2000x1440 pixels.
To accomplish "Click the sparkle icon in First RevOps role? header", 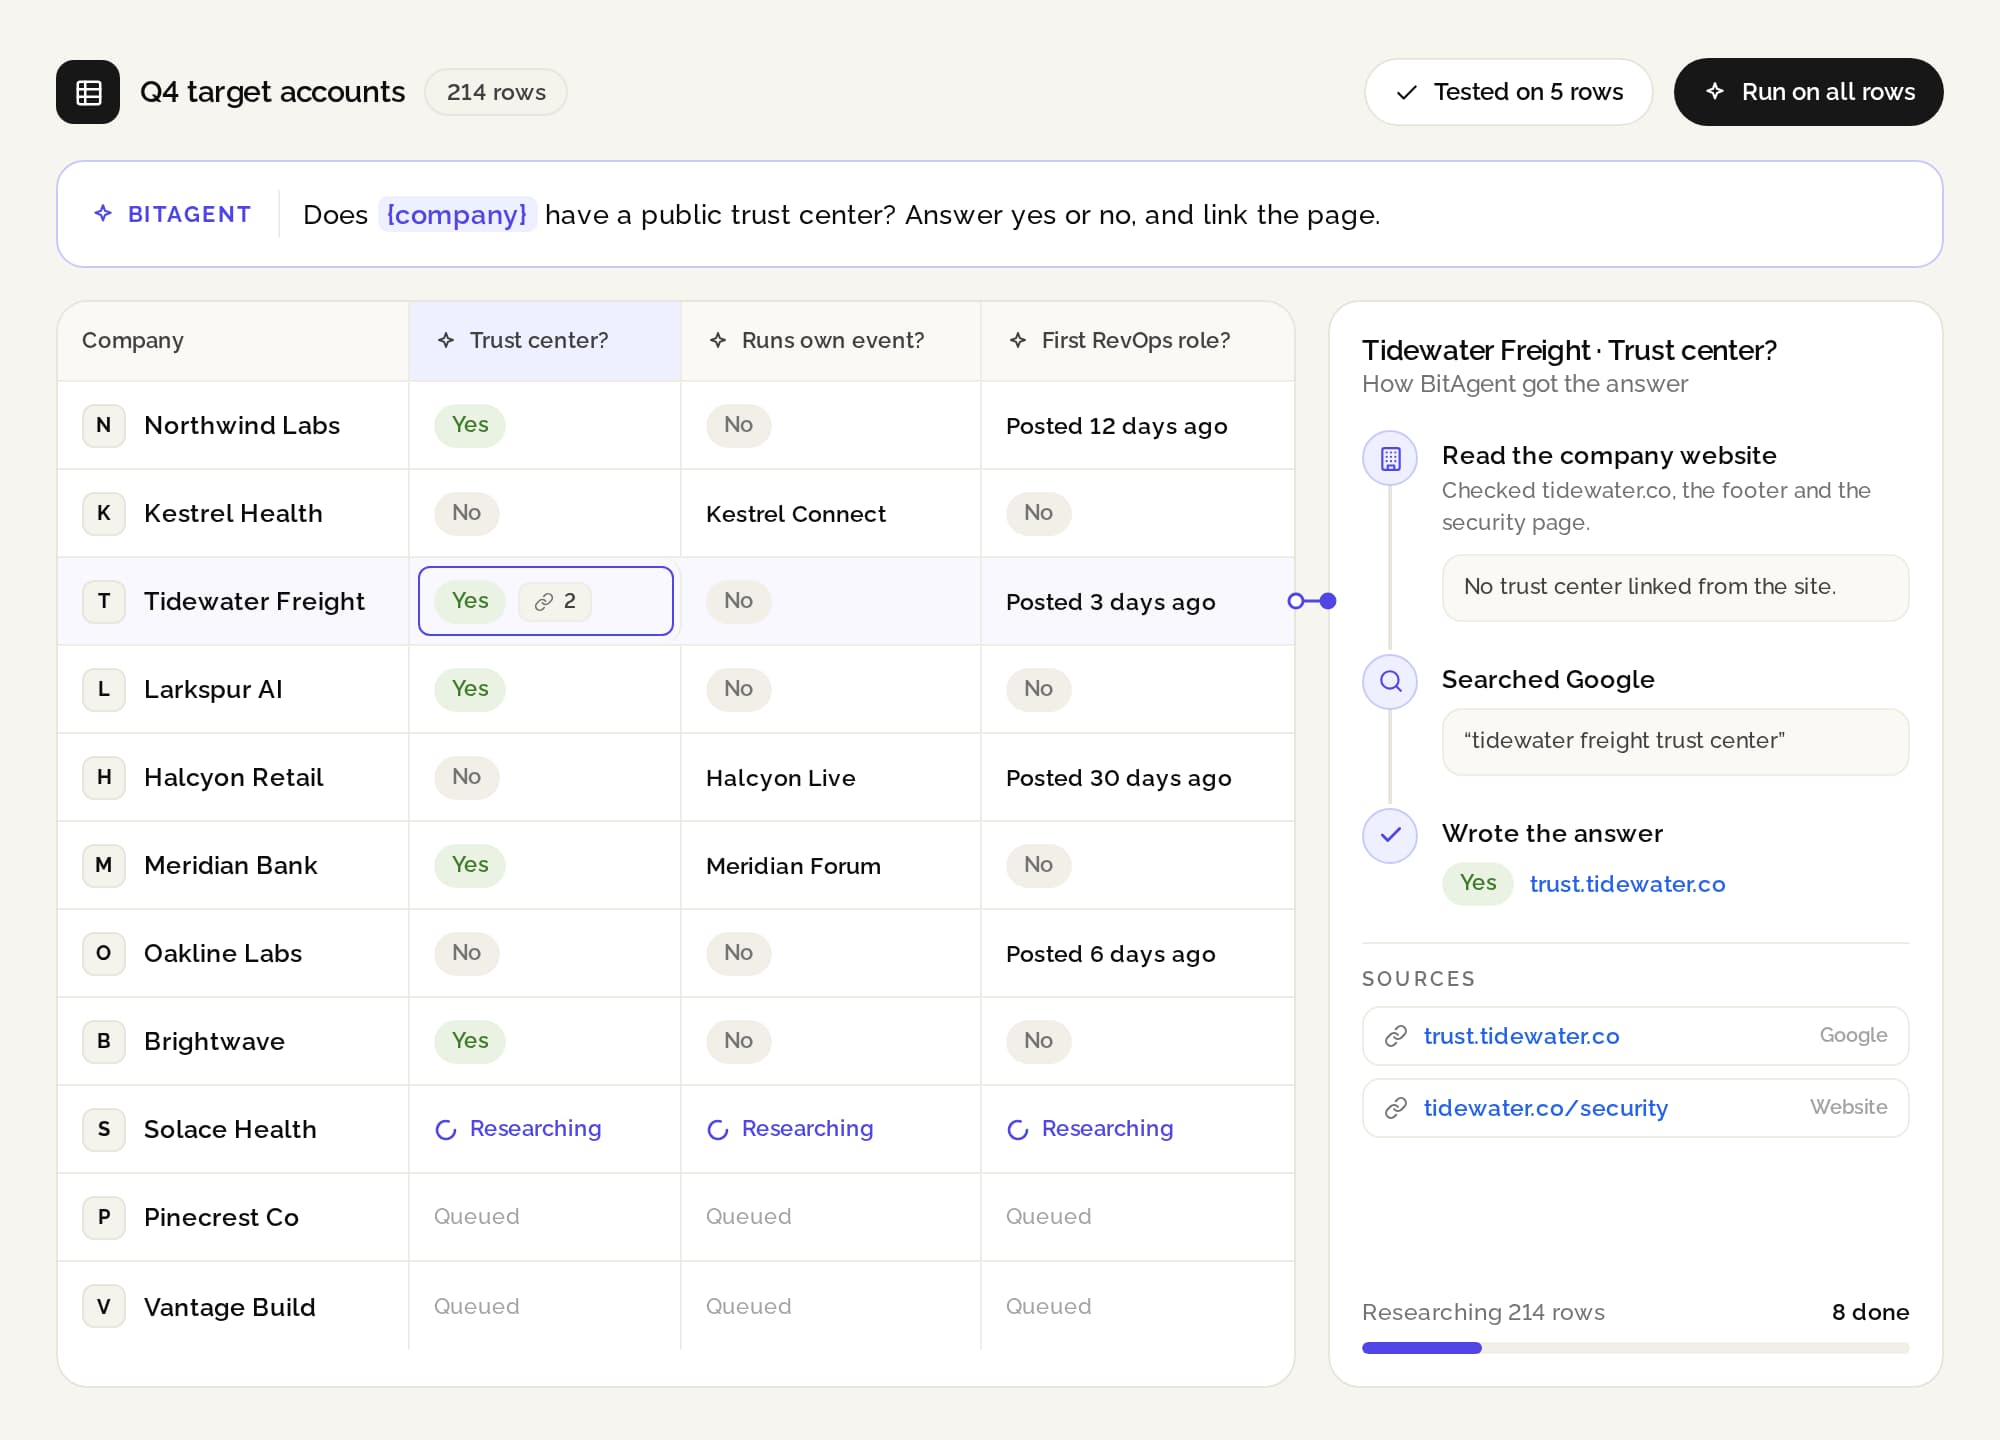I will 1018,340.
